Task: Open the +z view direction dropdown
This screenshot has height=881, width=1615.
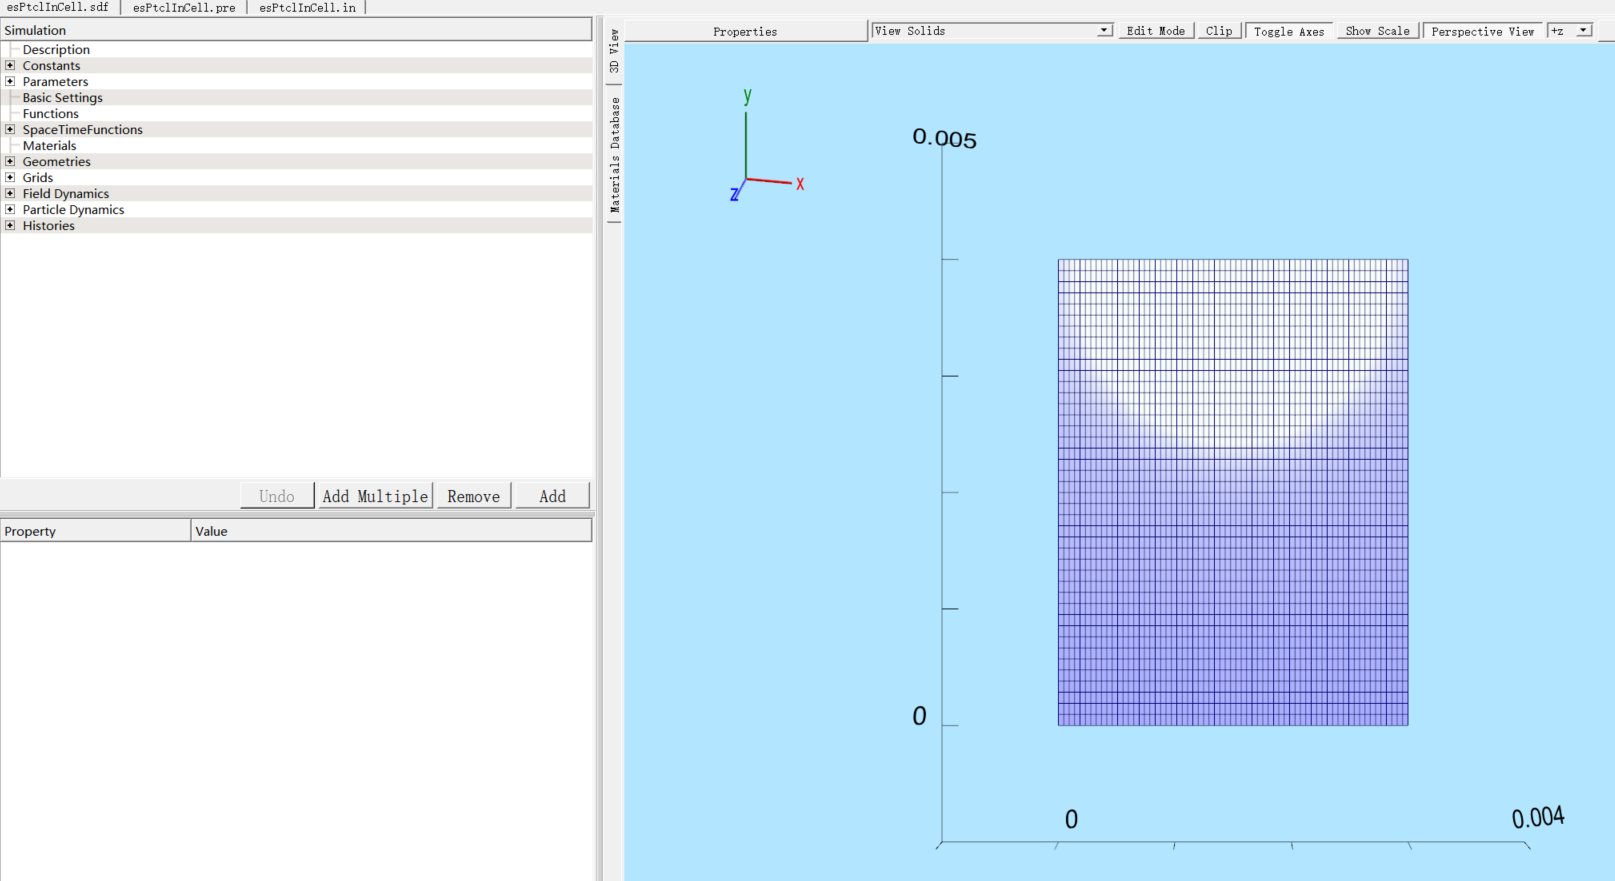Action: 1570,31
